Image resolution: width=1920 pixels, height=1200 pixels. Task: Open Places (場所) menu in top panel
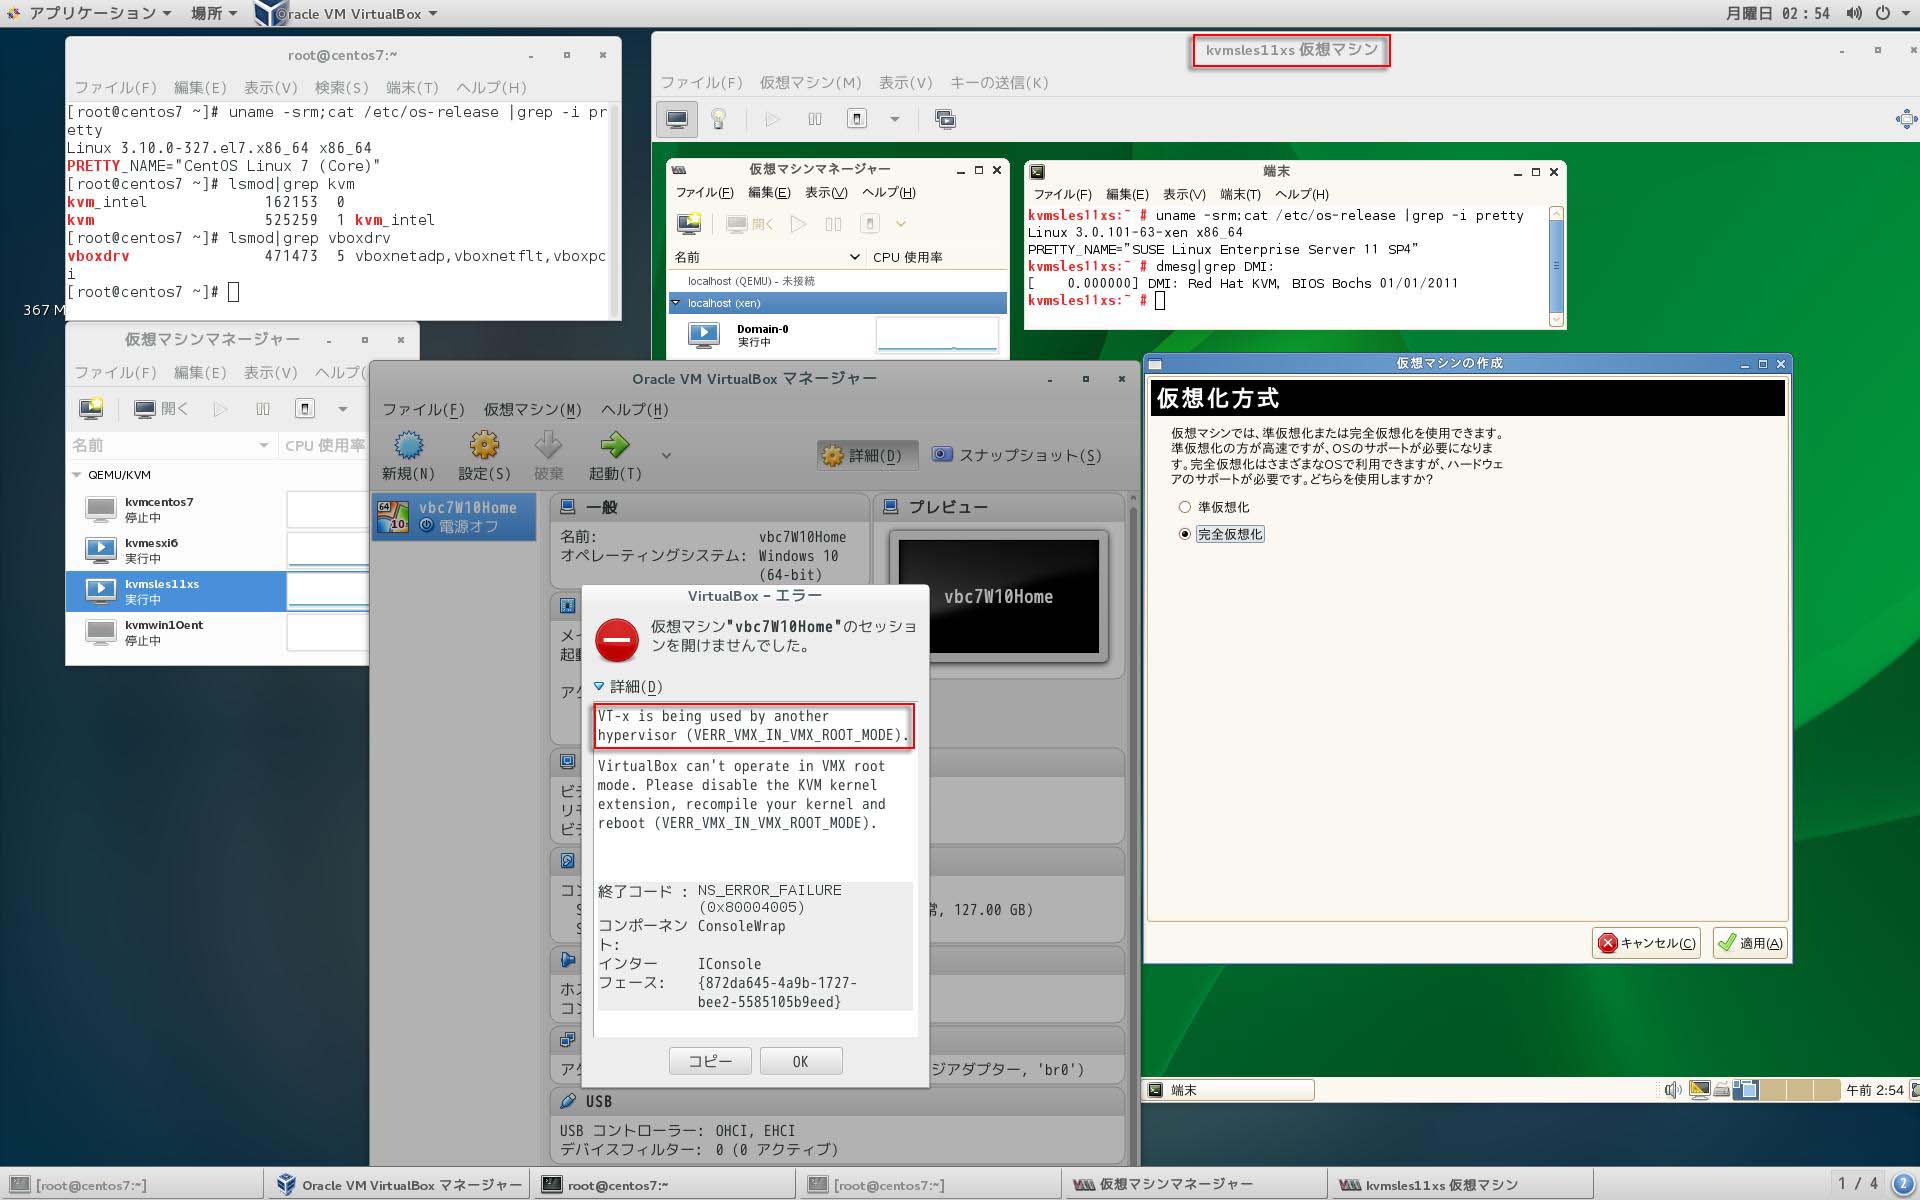tap(213, 13)
